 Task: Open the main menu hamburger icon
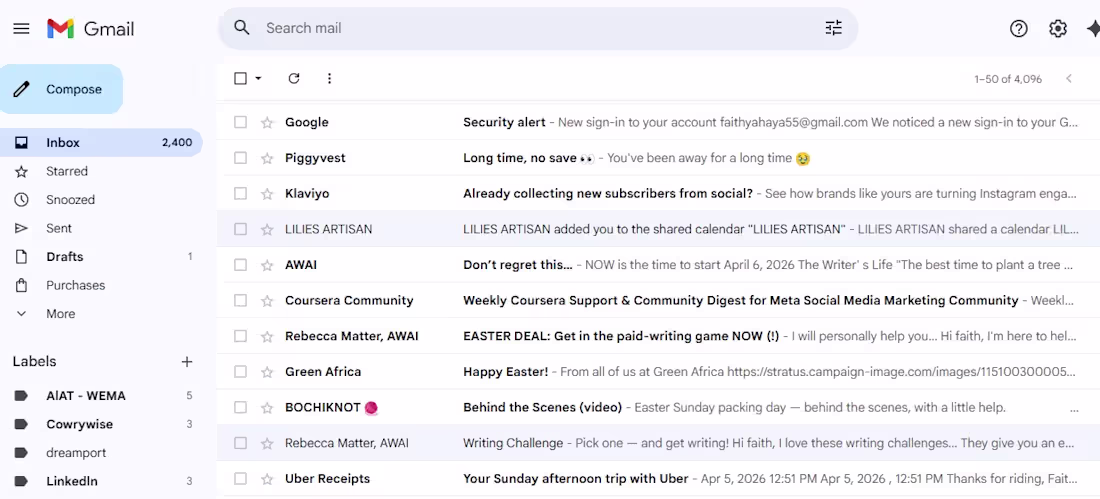pos(22,29)
